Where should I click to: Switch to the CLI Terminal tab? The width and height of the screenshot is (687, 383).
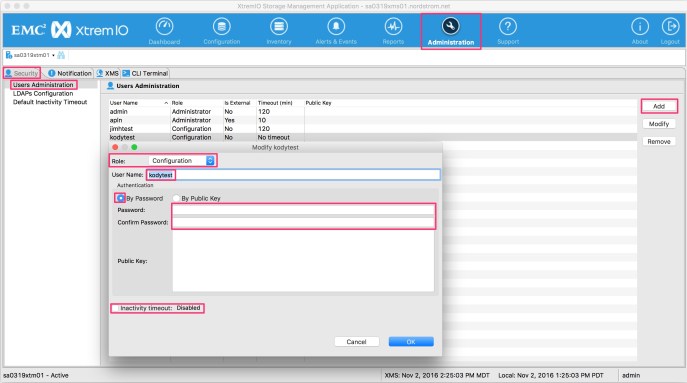[145, 73]
